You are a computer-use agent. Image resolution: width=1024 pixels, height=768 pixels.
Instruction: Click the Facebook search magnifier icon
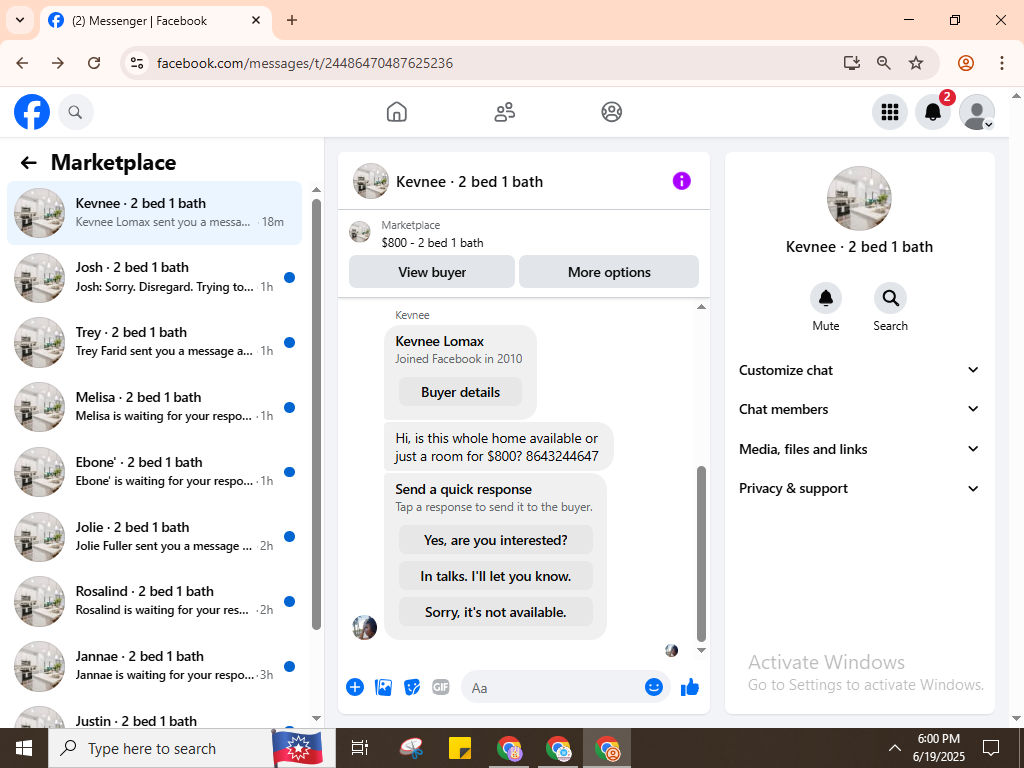point(76,112)
